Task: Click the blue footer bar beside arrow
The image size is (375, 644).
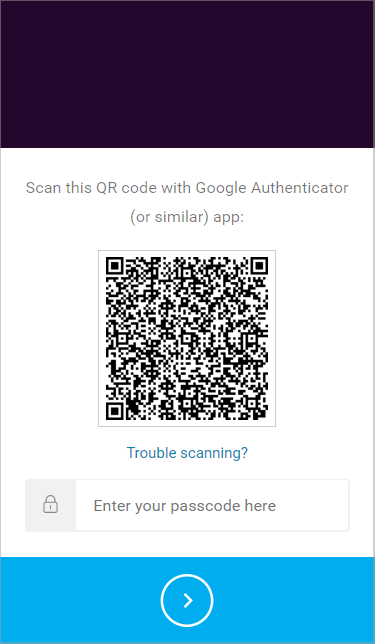Action: (288, 600)
